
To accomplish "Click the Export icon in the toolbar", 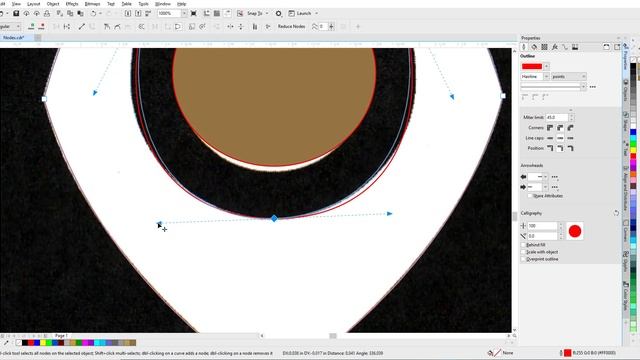I will (138, 13).
